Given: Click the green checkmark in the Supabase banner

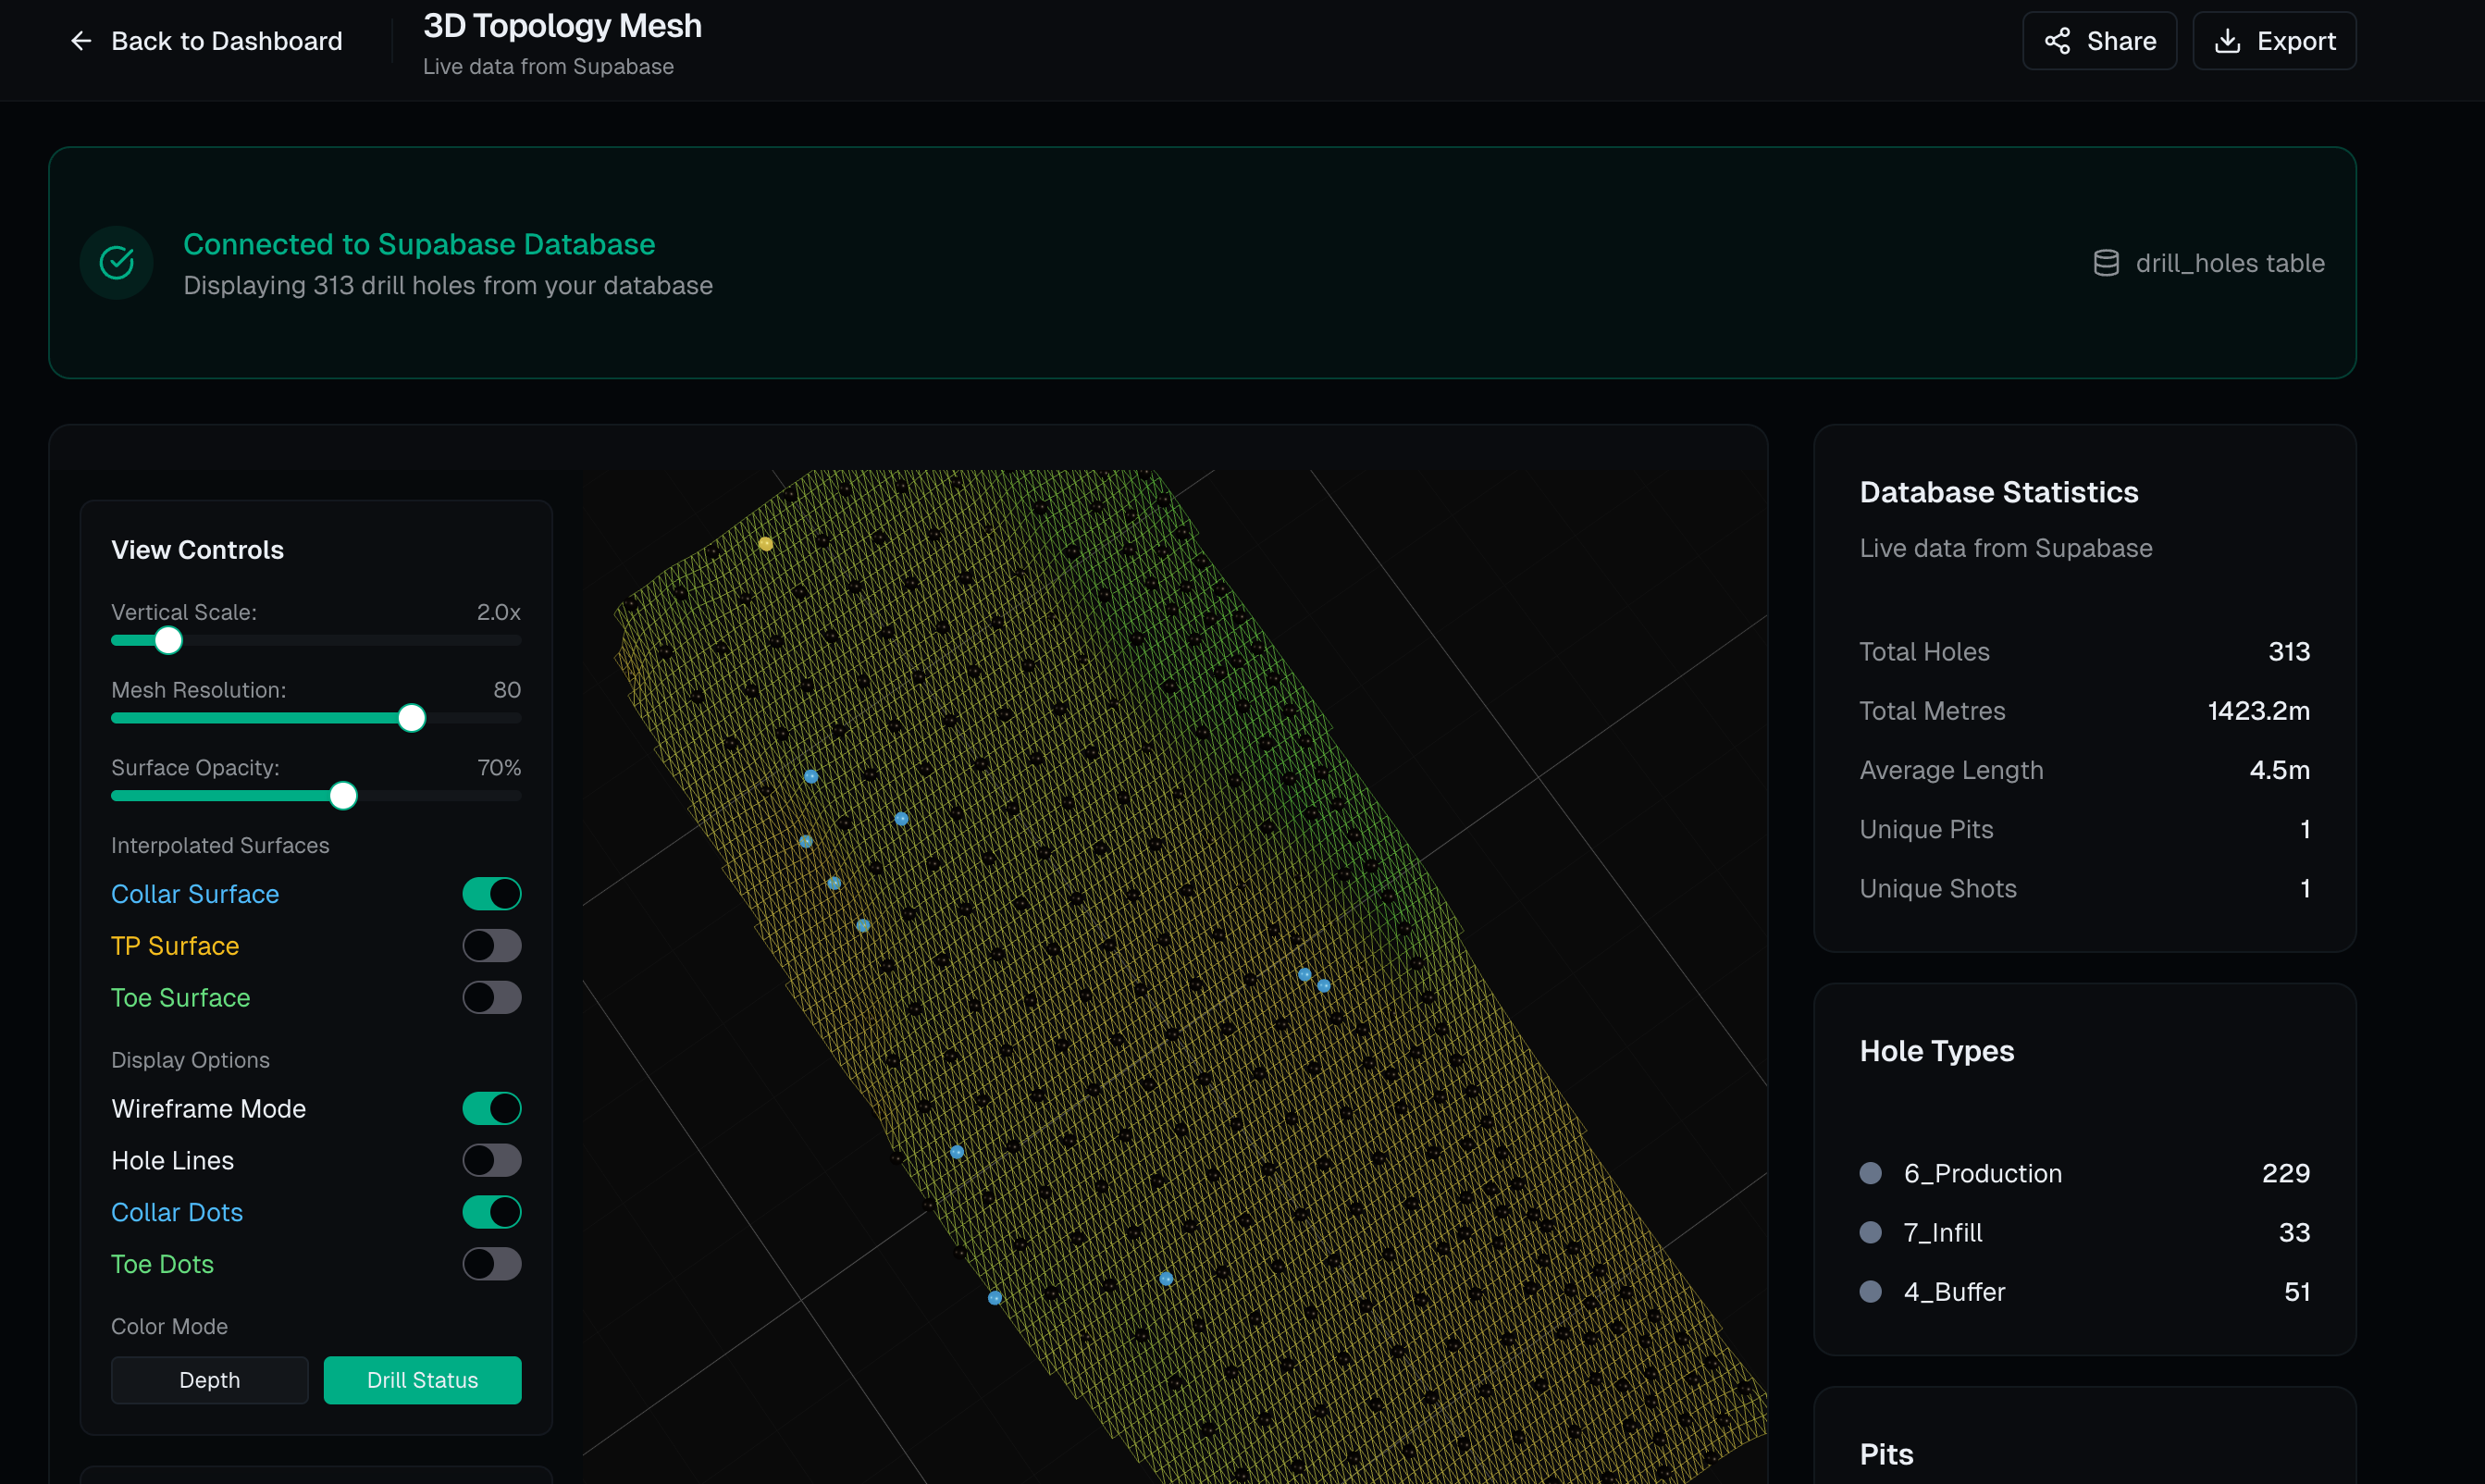Looking at the screenshot, I should coord(117,262).
